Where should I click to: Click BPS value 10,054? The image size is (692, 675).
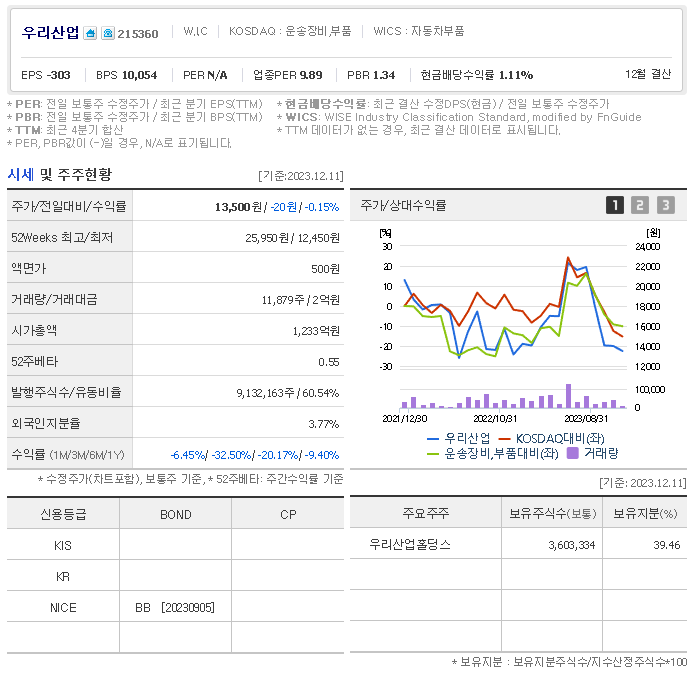(x=139, y=75)
